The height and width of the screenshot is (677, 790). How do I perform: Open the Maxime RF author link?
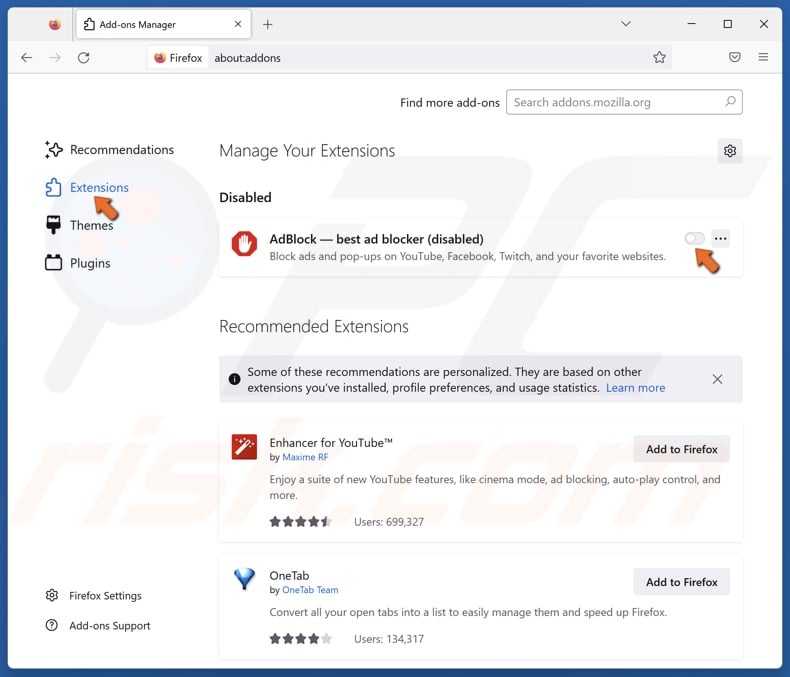click(x=305, y=457)
